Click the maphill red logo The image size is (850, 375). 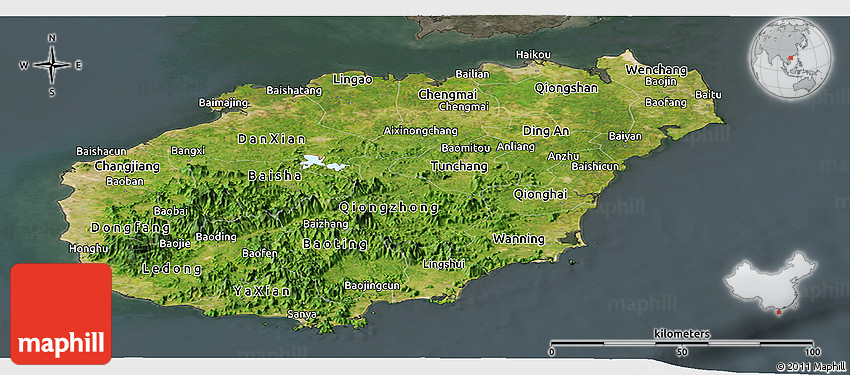(61, 314)
